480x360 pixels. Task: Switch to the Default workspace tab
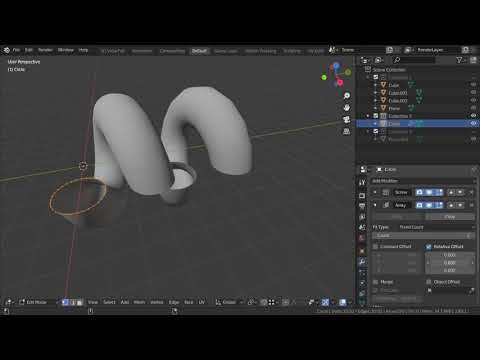coord(199,51)
